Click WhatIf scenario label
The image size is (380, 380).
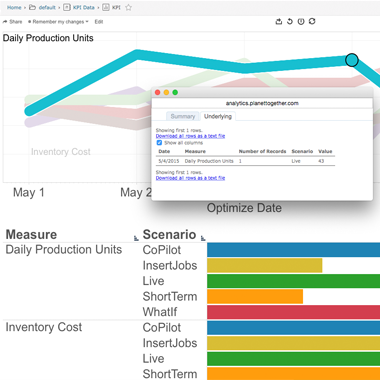(x=160, y=312)
